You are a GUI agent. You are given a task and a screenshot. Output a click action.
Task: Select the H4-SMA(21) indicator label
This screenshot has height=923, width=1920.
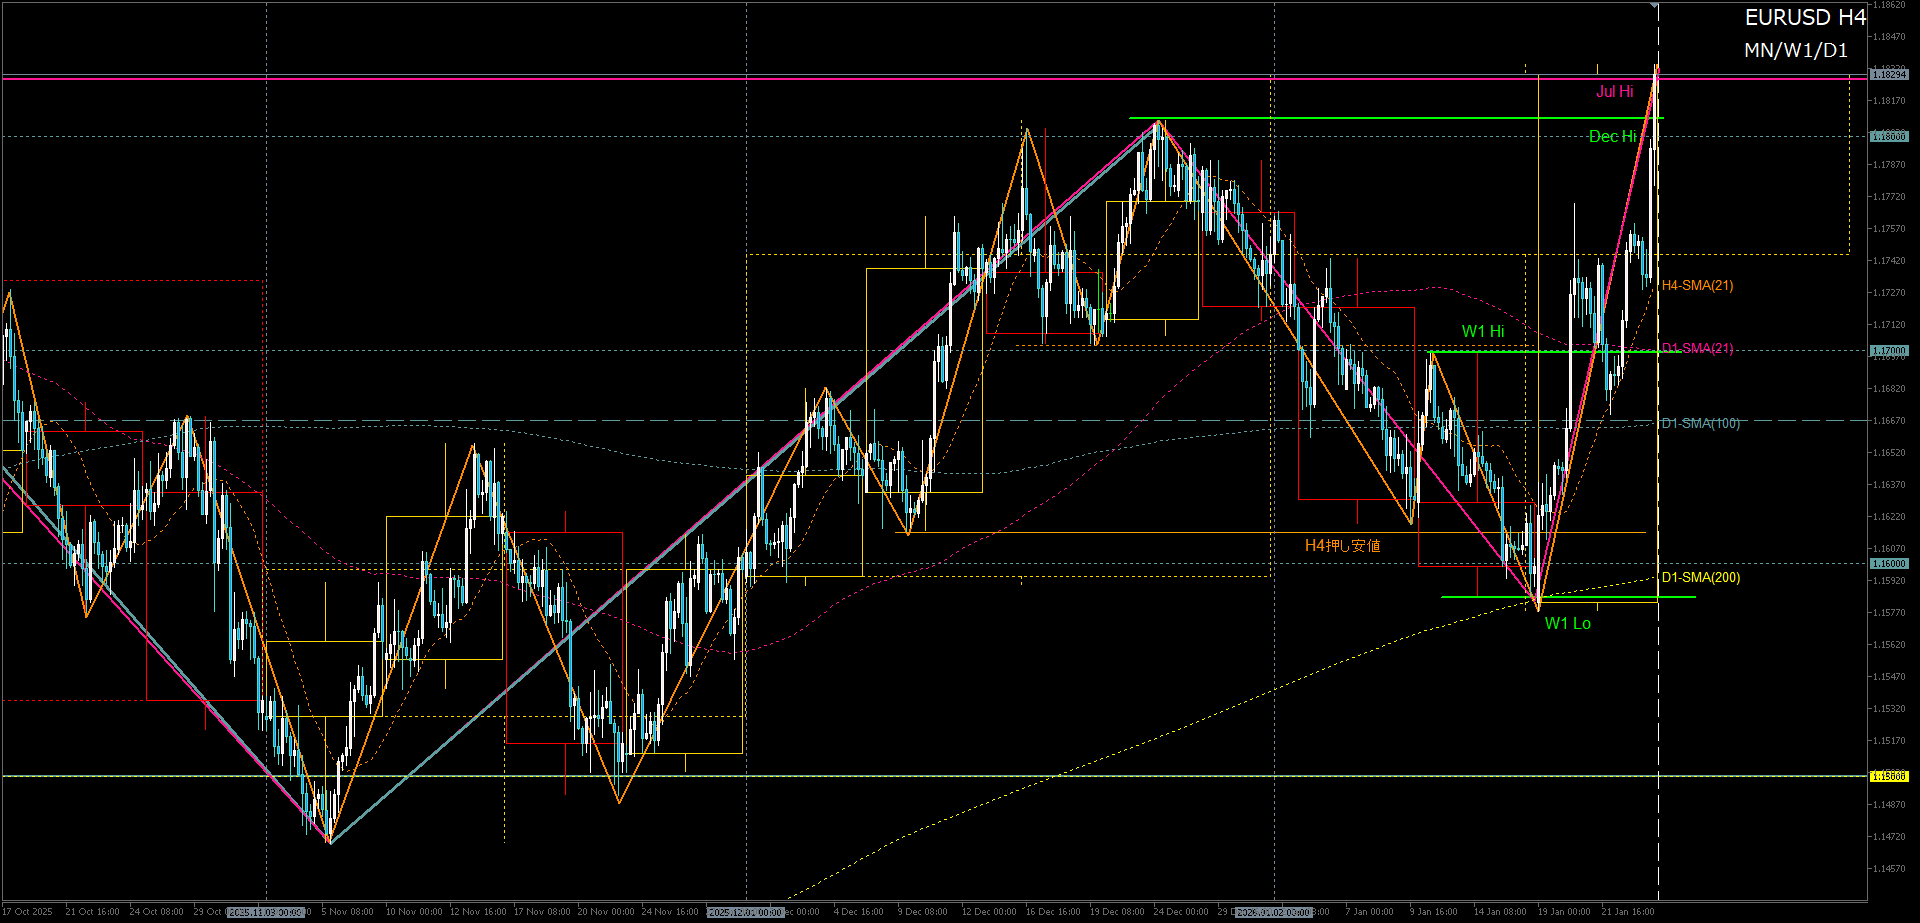pyautogui.click(x=1697, y=286)
